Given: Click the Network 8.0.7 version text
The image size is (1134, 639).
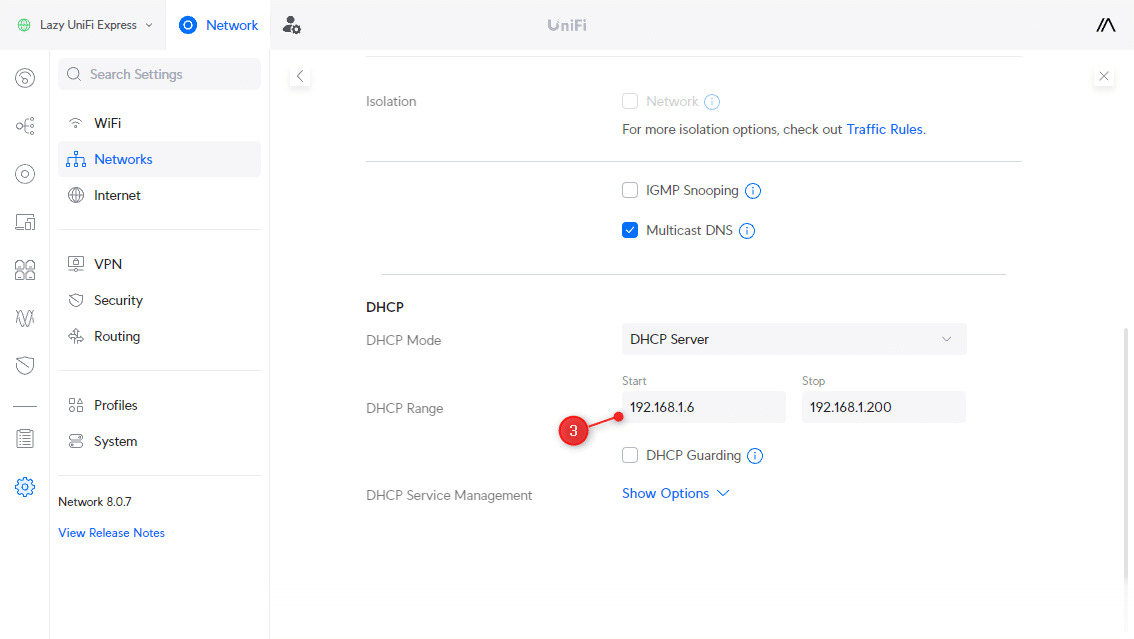Looking at the screenshot, I should point(95,502).
